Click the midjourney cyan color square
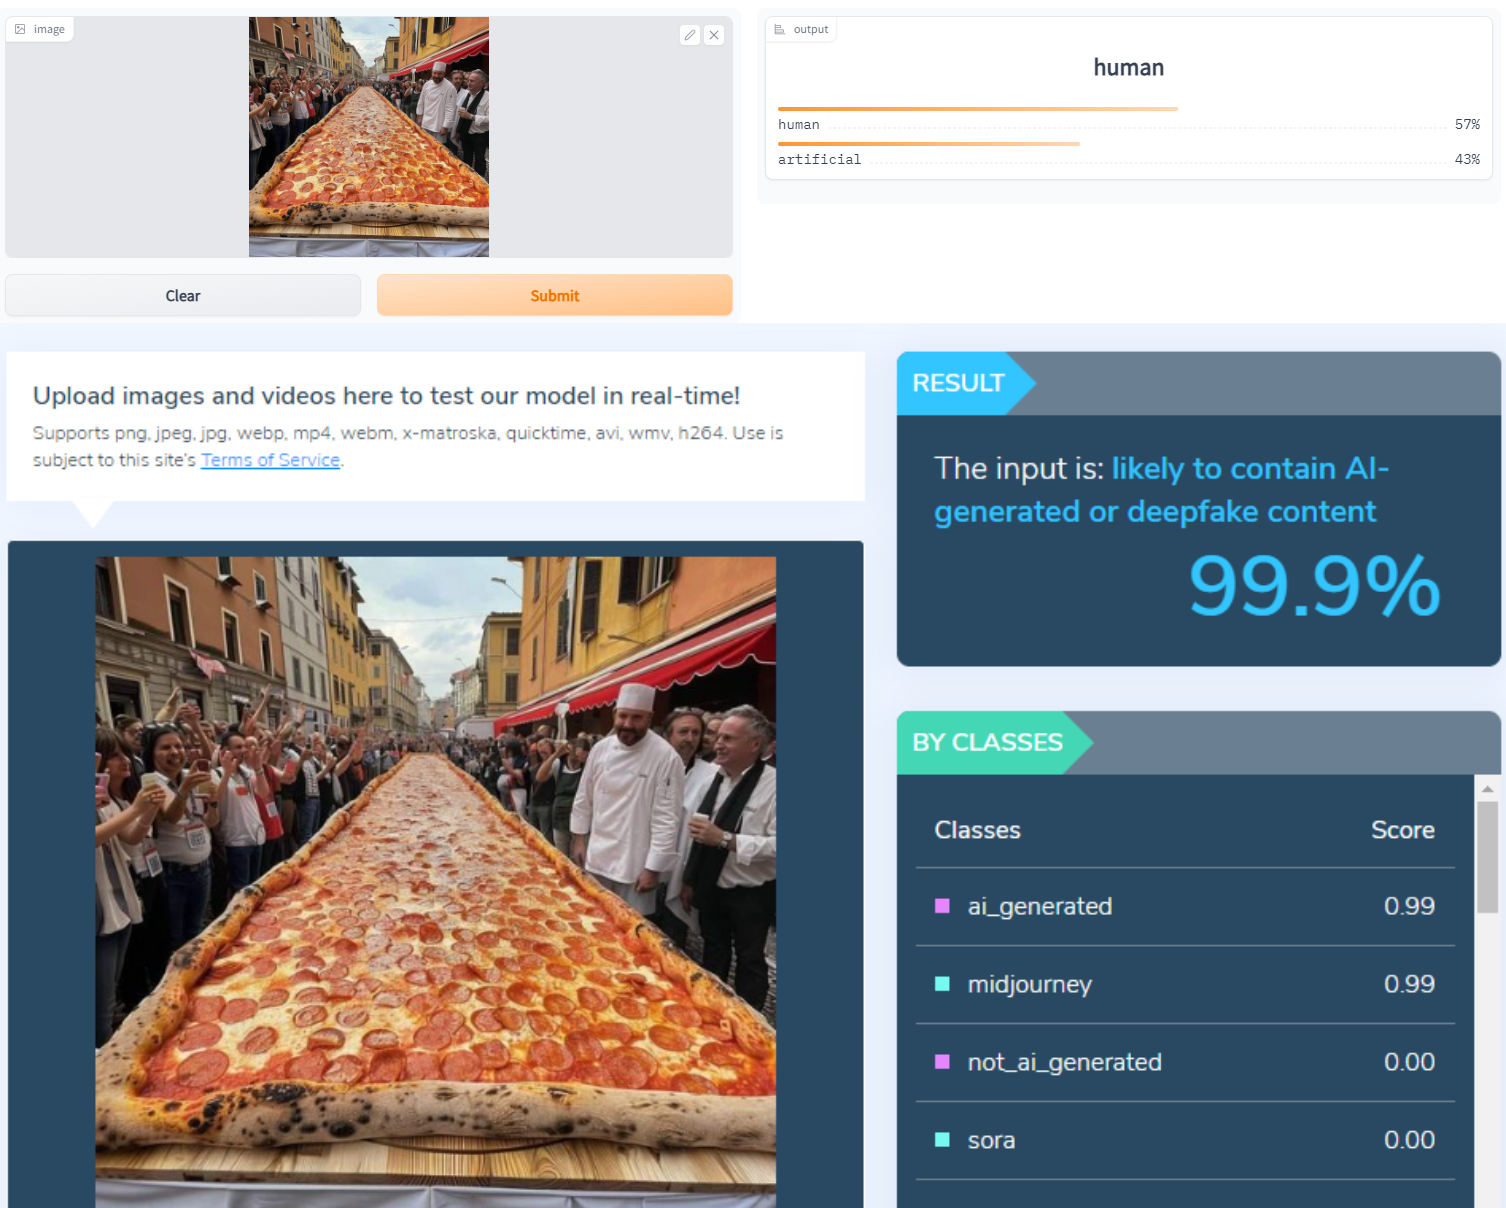The width and height of the screenshot is (1506, 1208). 942,984
